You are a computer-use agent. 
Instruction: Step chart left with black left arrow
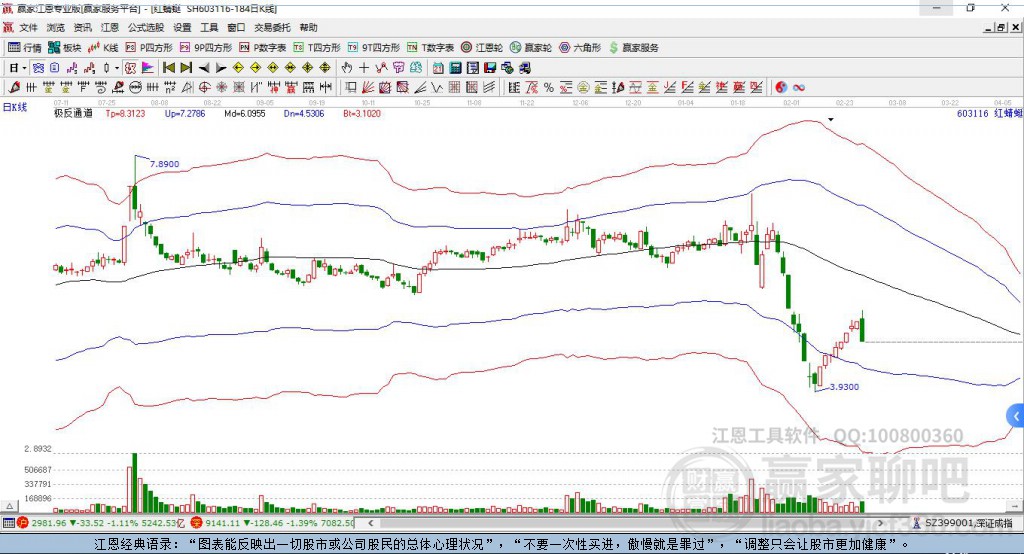(204, 68)
